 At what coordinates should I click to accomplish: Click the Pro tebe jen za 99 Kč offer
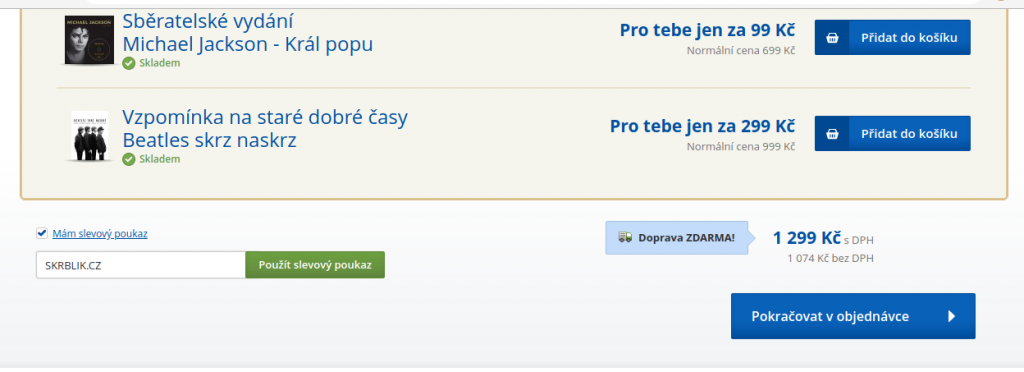707,30
